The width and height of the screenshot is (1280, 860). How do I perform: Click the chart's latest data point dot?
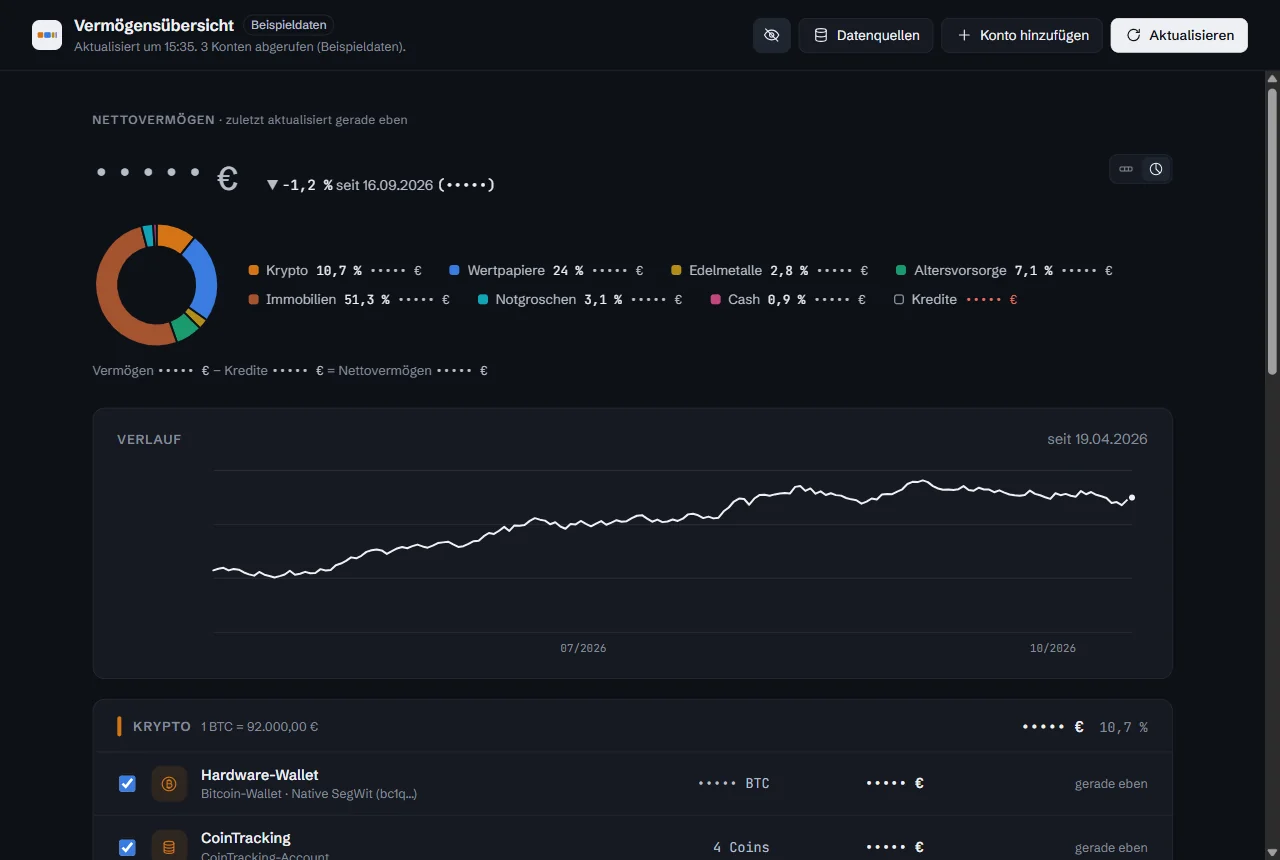pyautogui.click(x=1132, y=497)
